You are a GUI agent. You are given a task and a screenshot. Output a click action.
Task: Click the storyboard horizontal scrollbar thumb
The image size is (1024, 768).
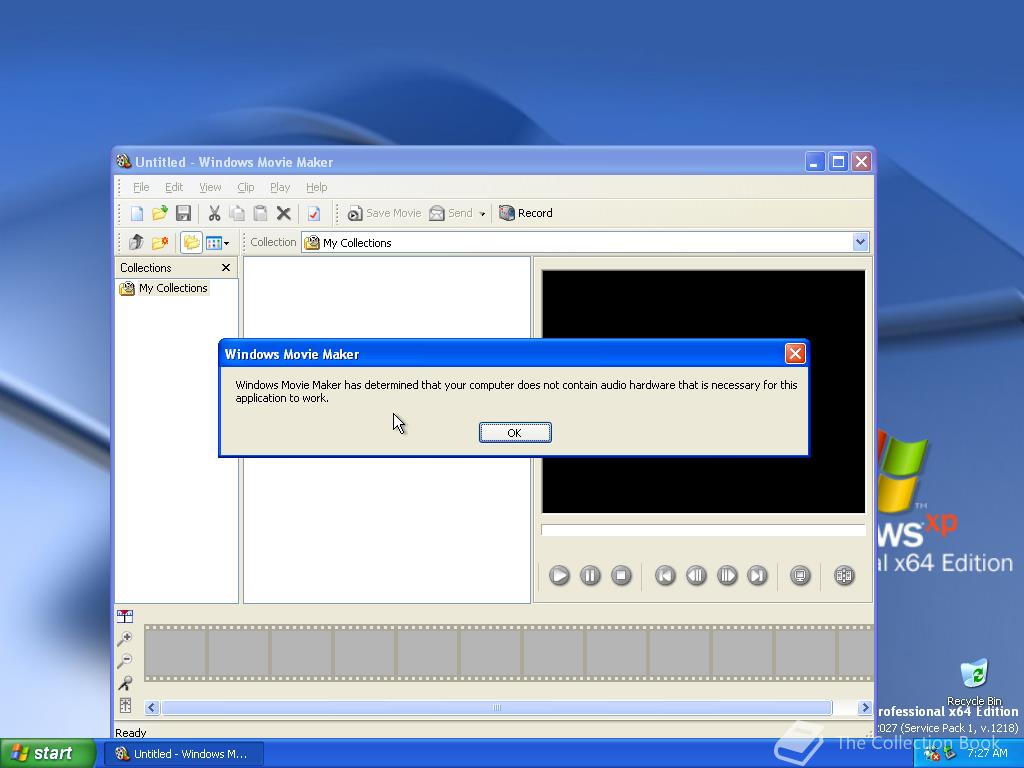pyautogui.click(x=496, y=707)
